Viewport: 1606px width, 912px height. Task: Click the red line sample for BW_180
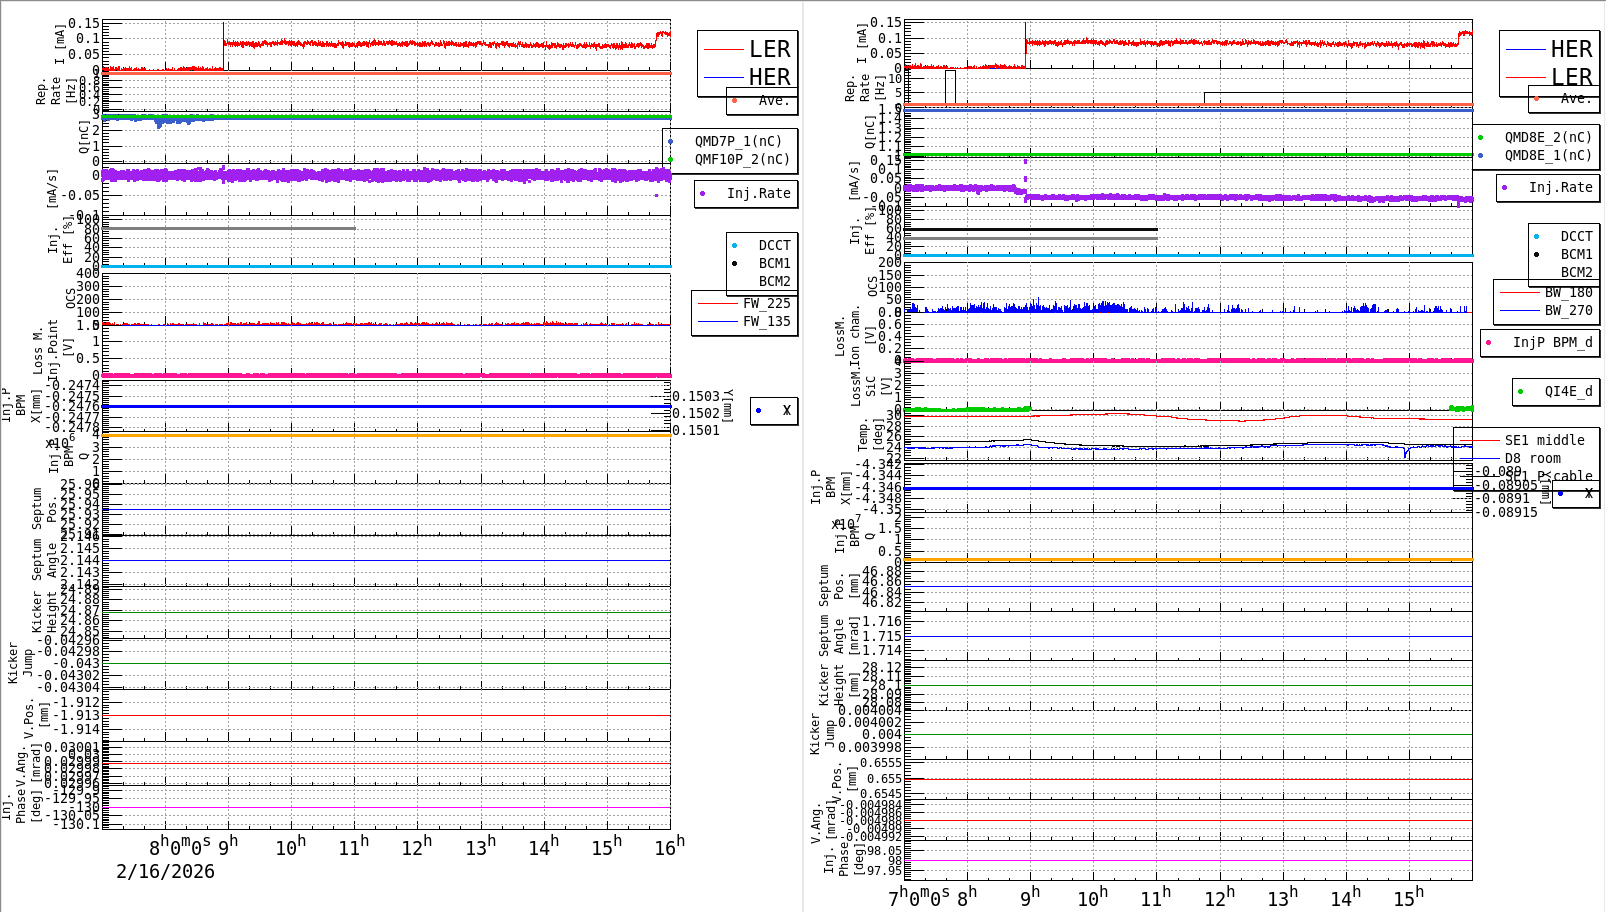[x=1520, y=293]
